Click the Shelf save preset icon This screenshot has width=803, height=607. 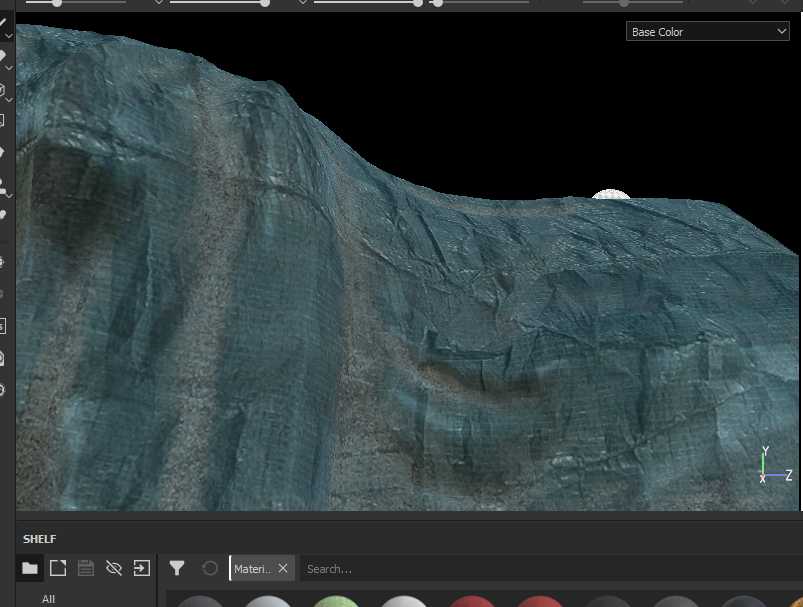point(86,568)
